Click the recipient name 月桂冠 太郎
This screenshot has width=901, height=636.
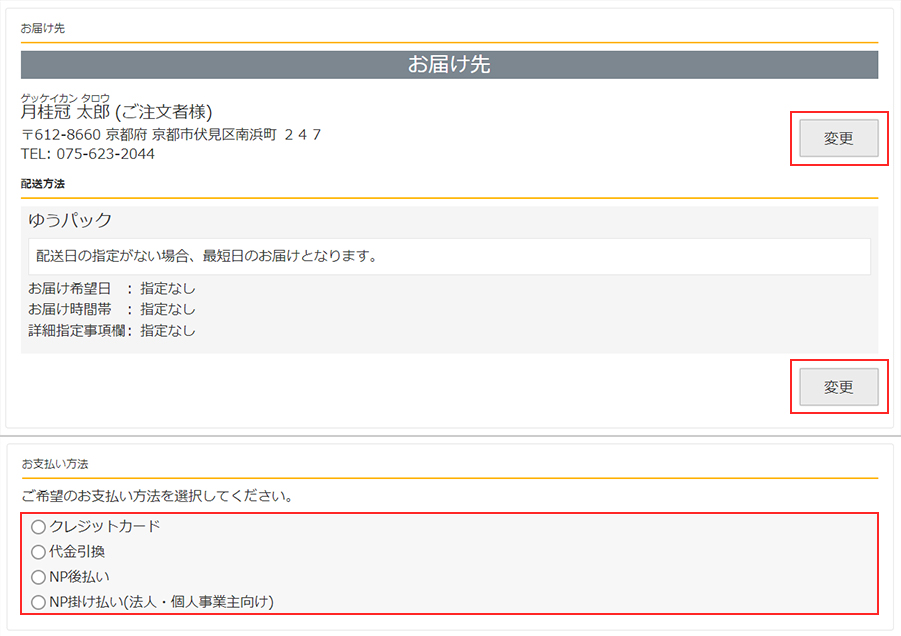point(116,112)
